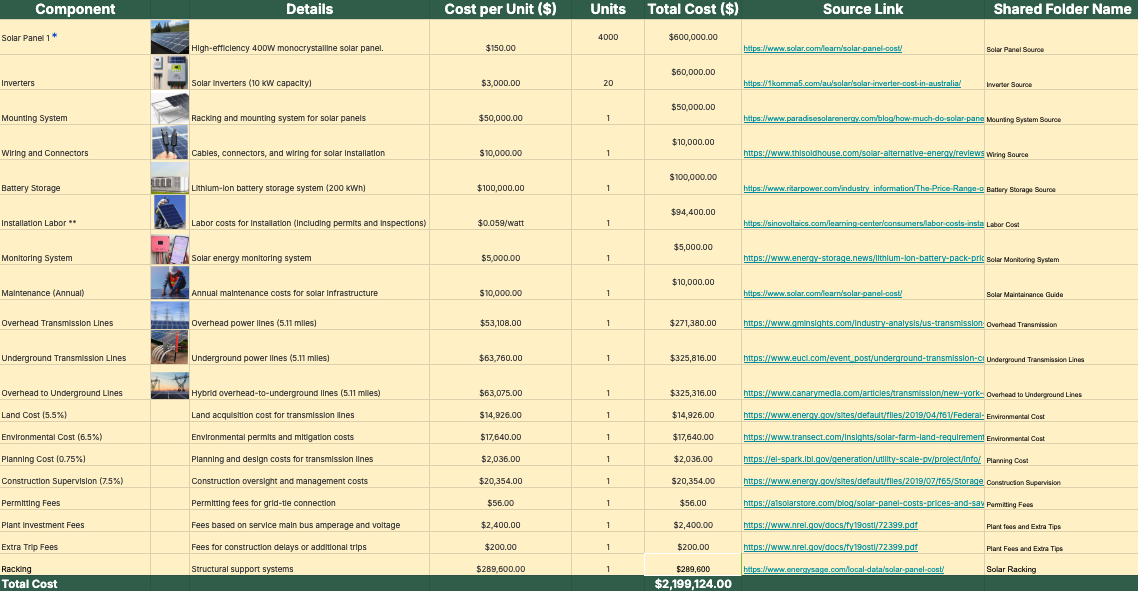Select the Solar Racking folder name cell
Screen dimensions: 1138x591
point(1061,566)
